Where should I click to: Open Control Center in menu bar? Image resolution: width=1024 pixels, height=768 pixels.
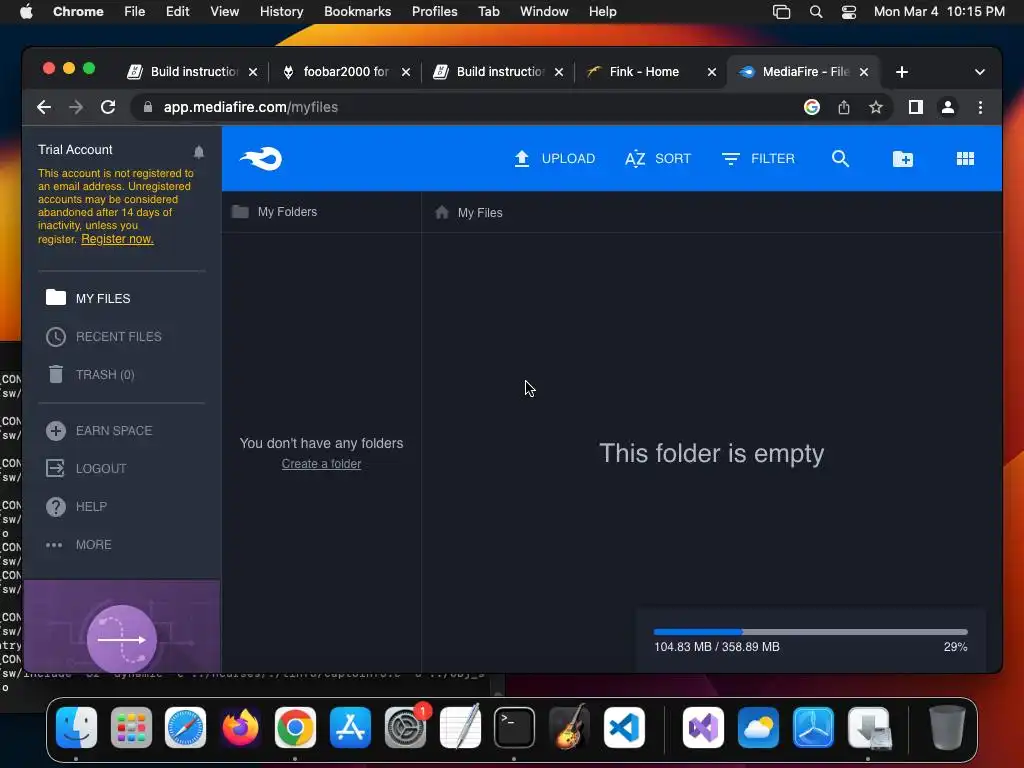[848, 12]
